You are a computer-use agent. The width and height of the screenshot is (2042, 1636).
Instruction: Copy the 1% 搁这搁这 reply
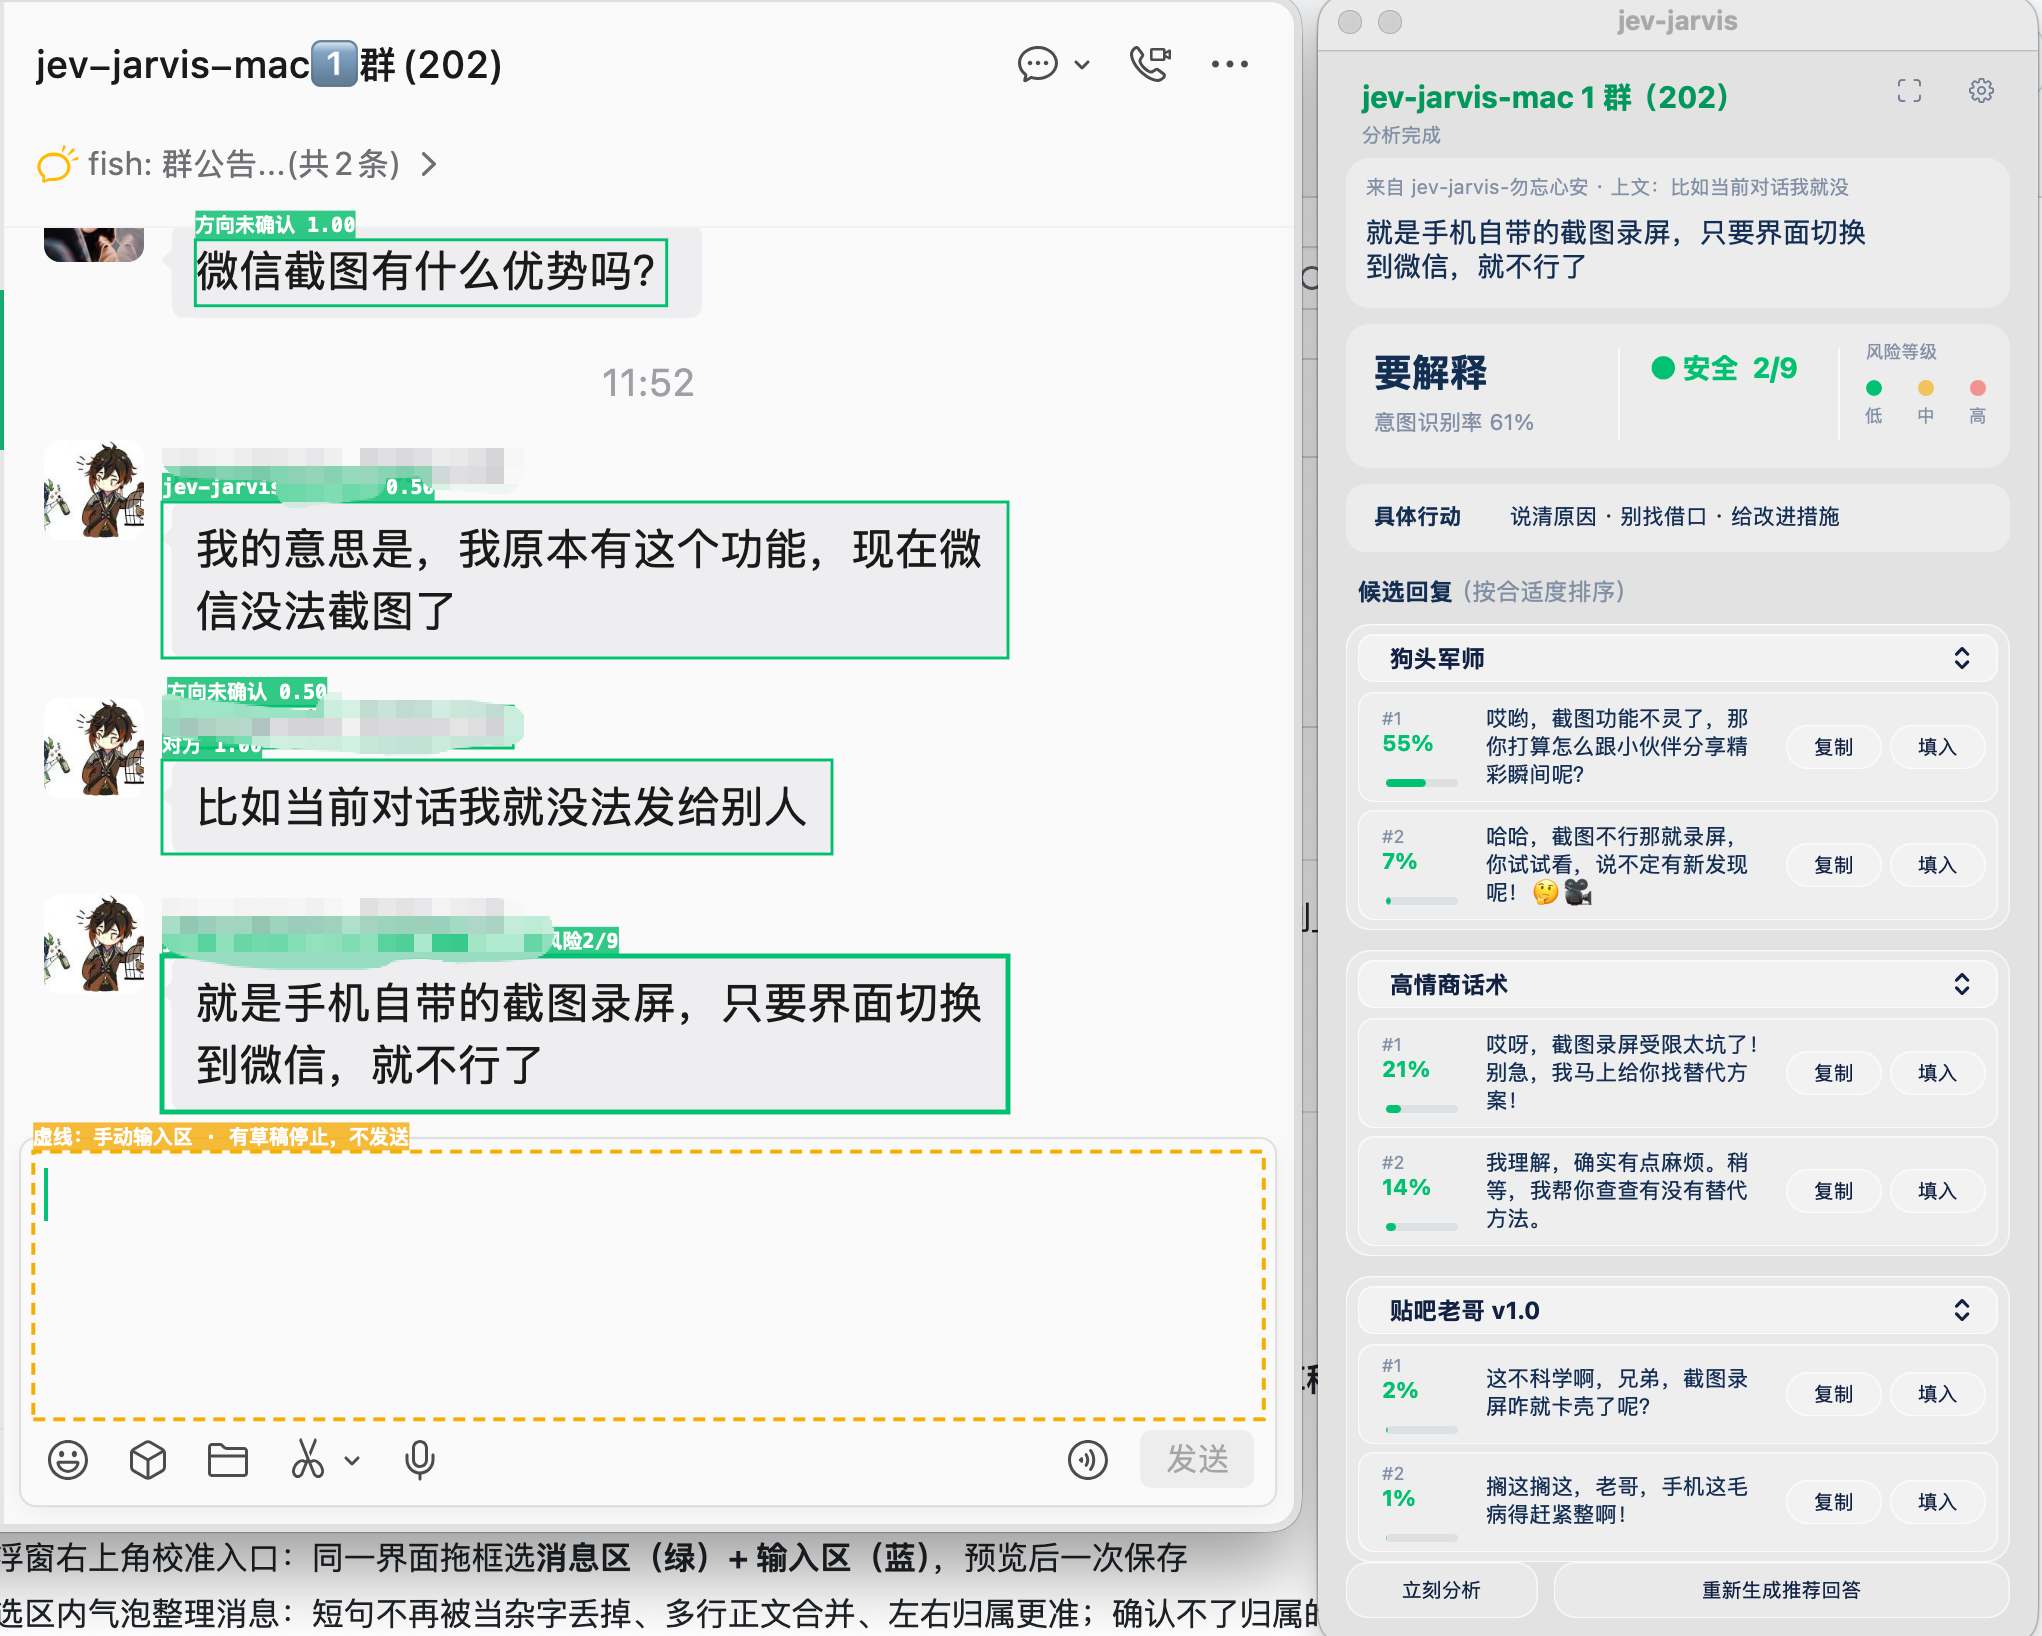click(x=1833, y=1502)
